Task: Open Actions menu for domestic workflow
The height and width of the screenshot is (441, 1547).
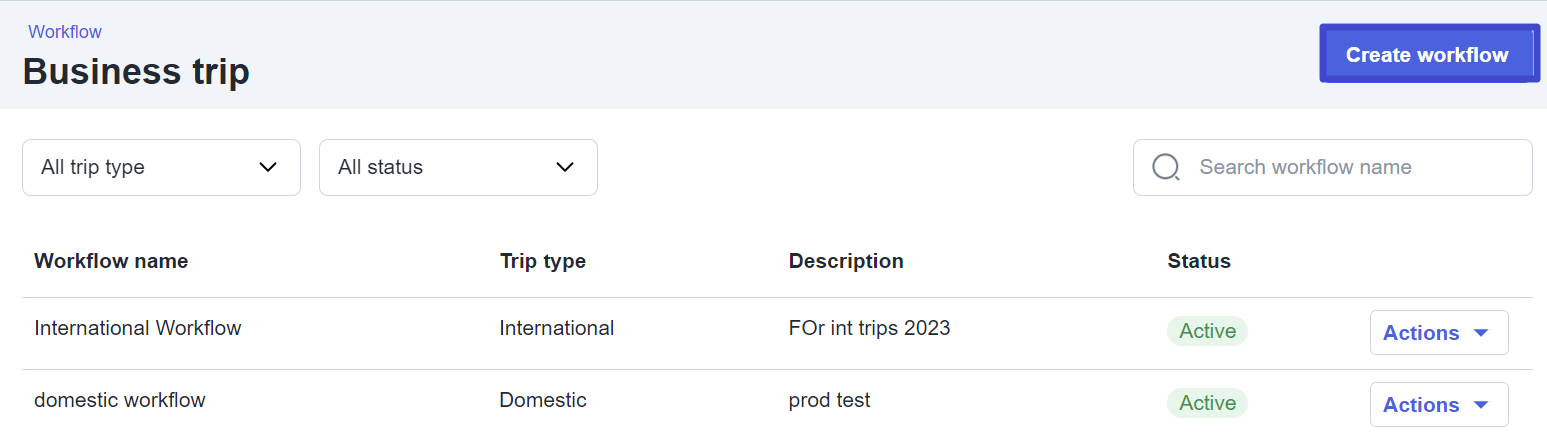Action: tap(1439, 405)
